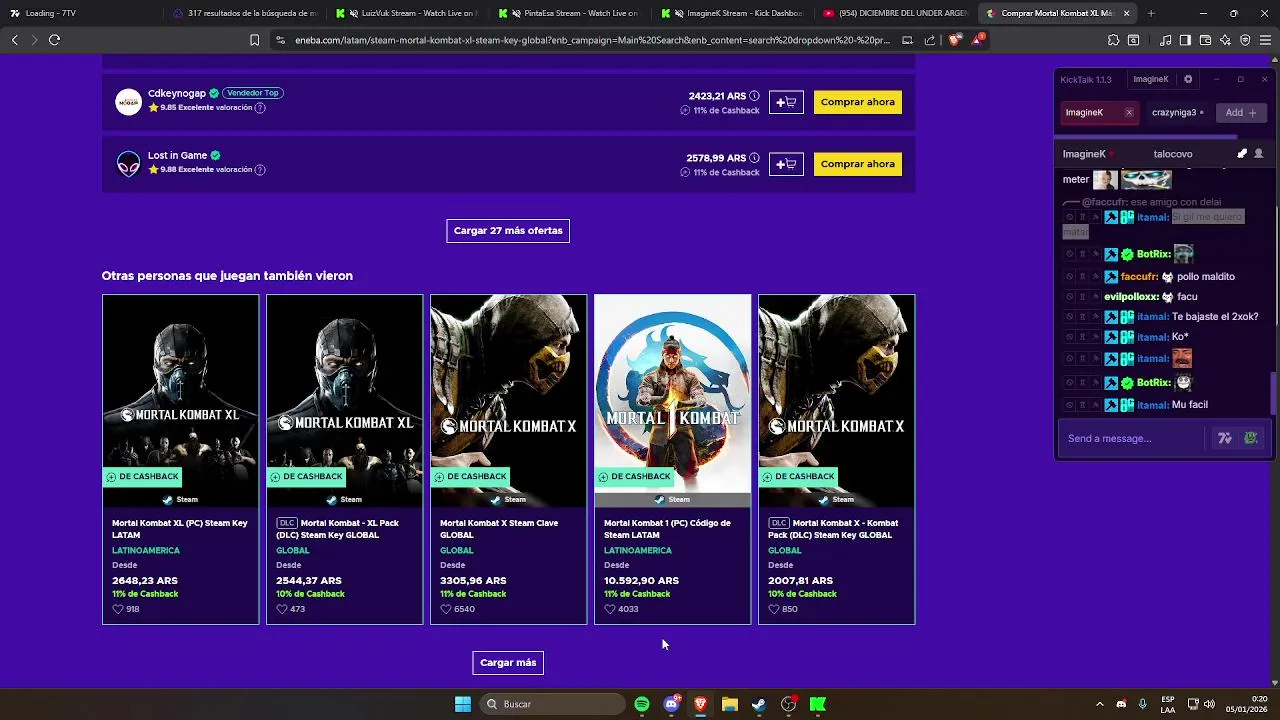The height and width of the screenshot is (720, 1280).
Task: Click Brave Rewards triangle icon
Action: click(978, 40)
